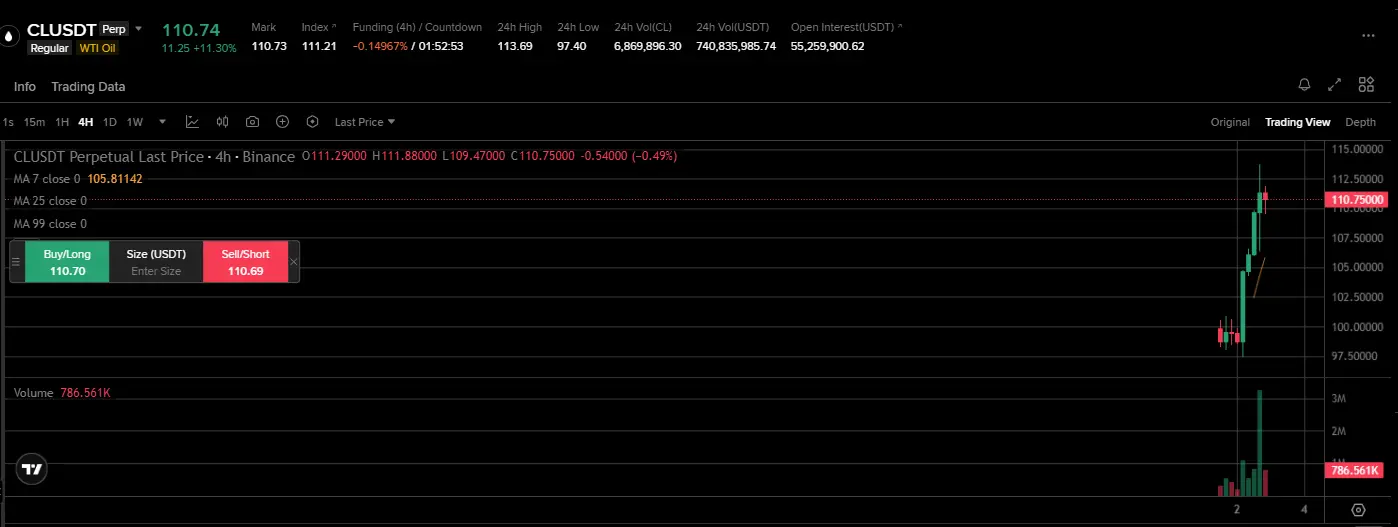
Task: Click the WTI Oil tag
Action: point(99,48)
